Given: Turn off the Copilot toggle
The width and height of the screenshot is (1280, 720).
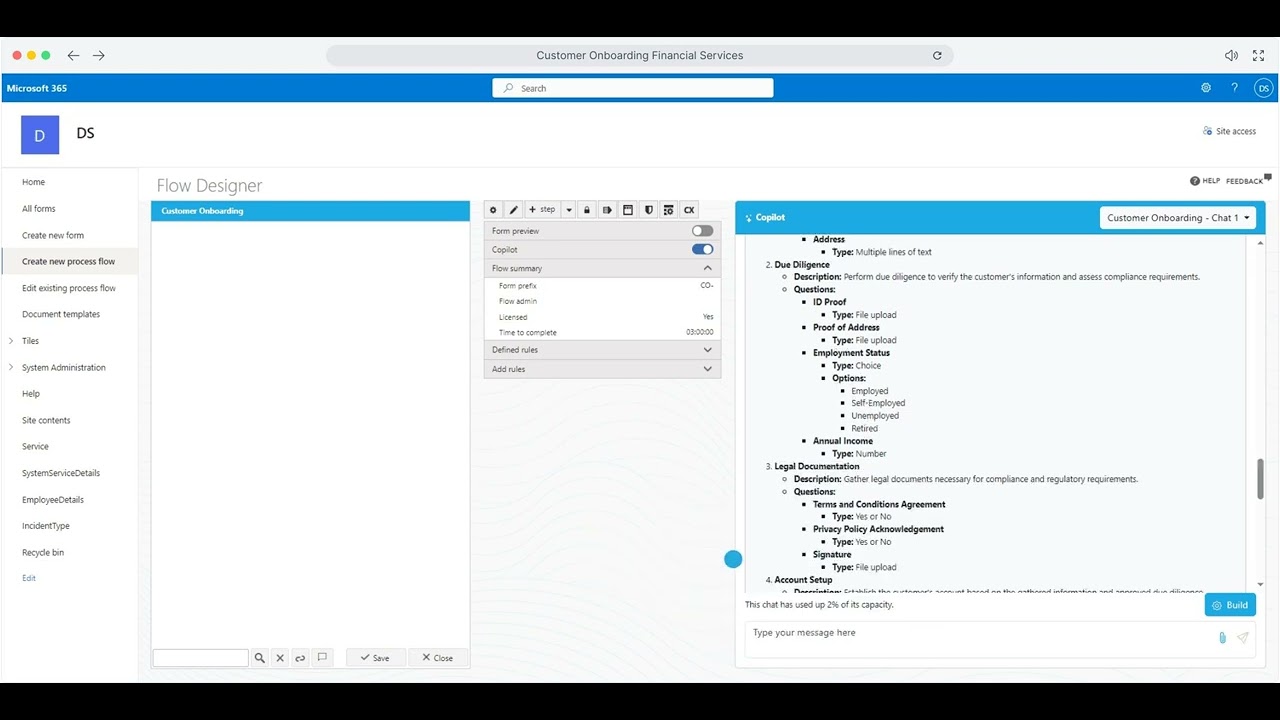Looking at the screenshot, I should point(703,250).
